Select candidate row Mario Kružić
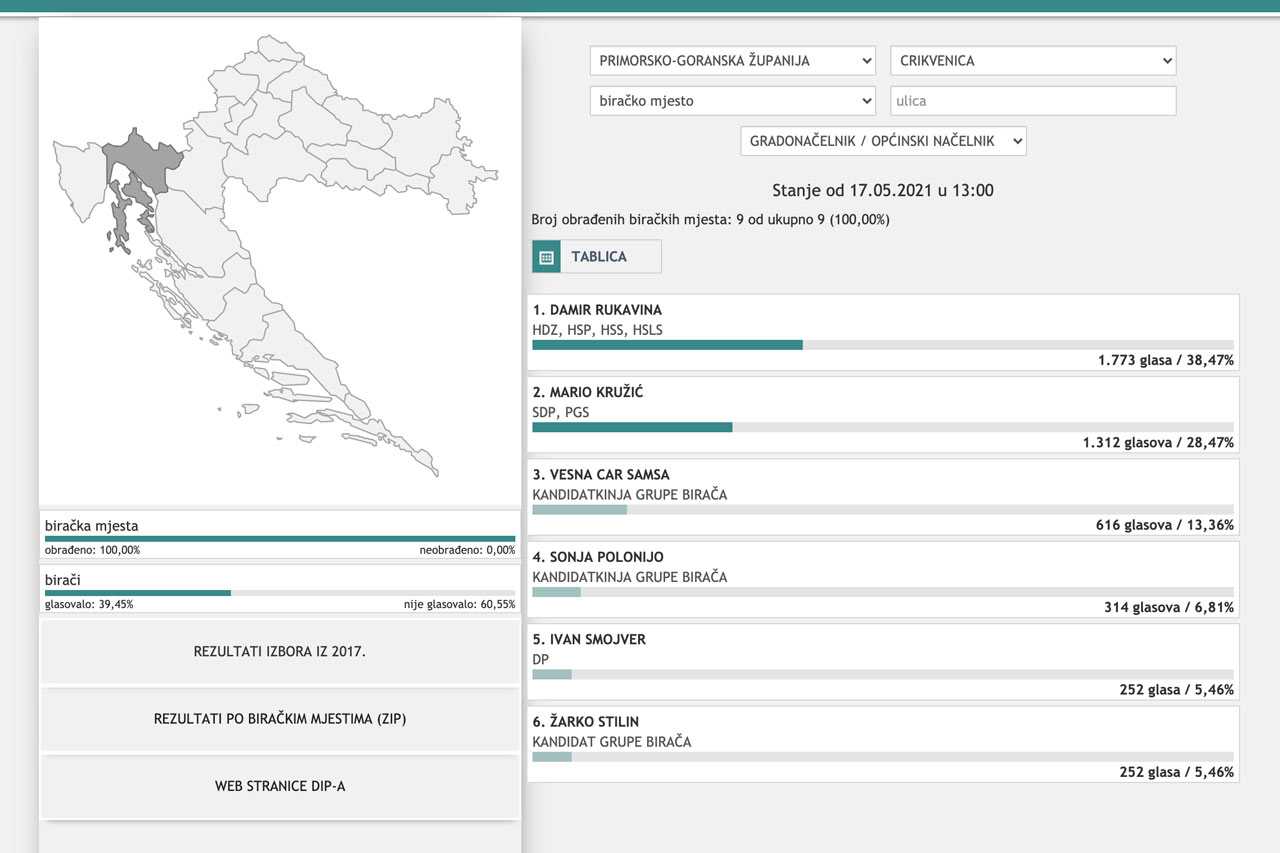The height and width of the screenshot is (853, 1280). click(883, 415)
